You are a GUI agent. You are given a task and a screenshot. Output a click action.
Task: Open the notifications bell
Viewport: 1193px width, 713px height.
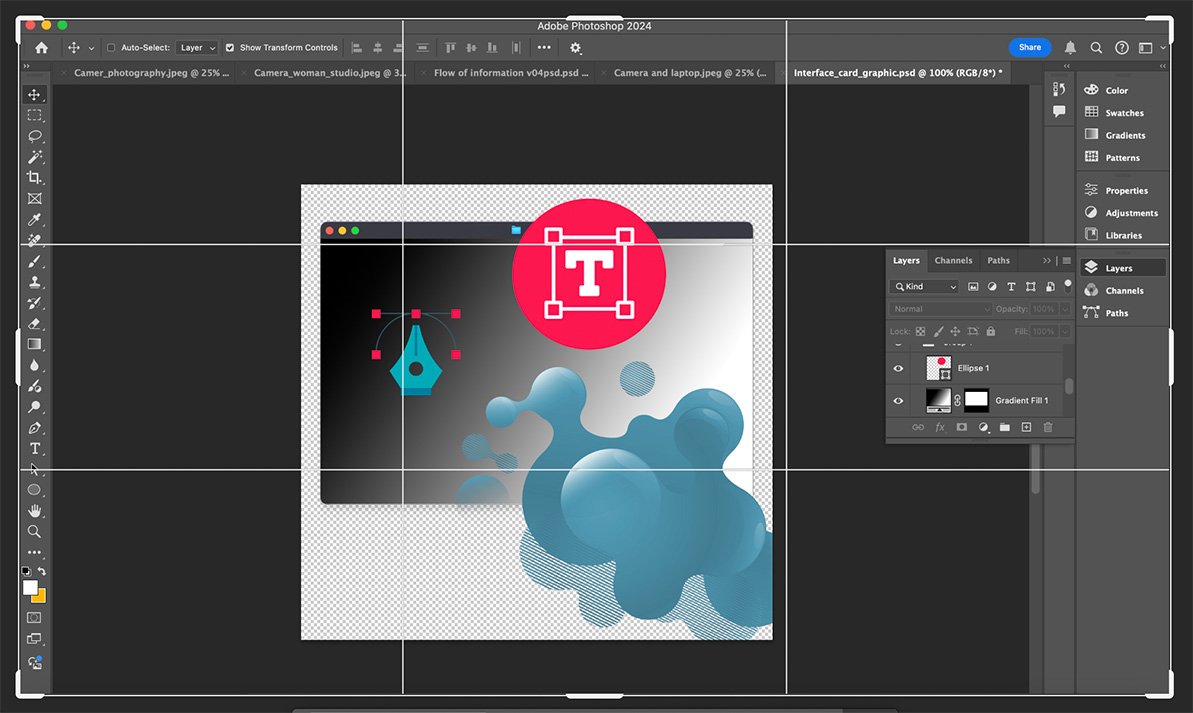pos(1071,47)
